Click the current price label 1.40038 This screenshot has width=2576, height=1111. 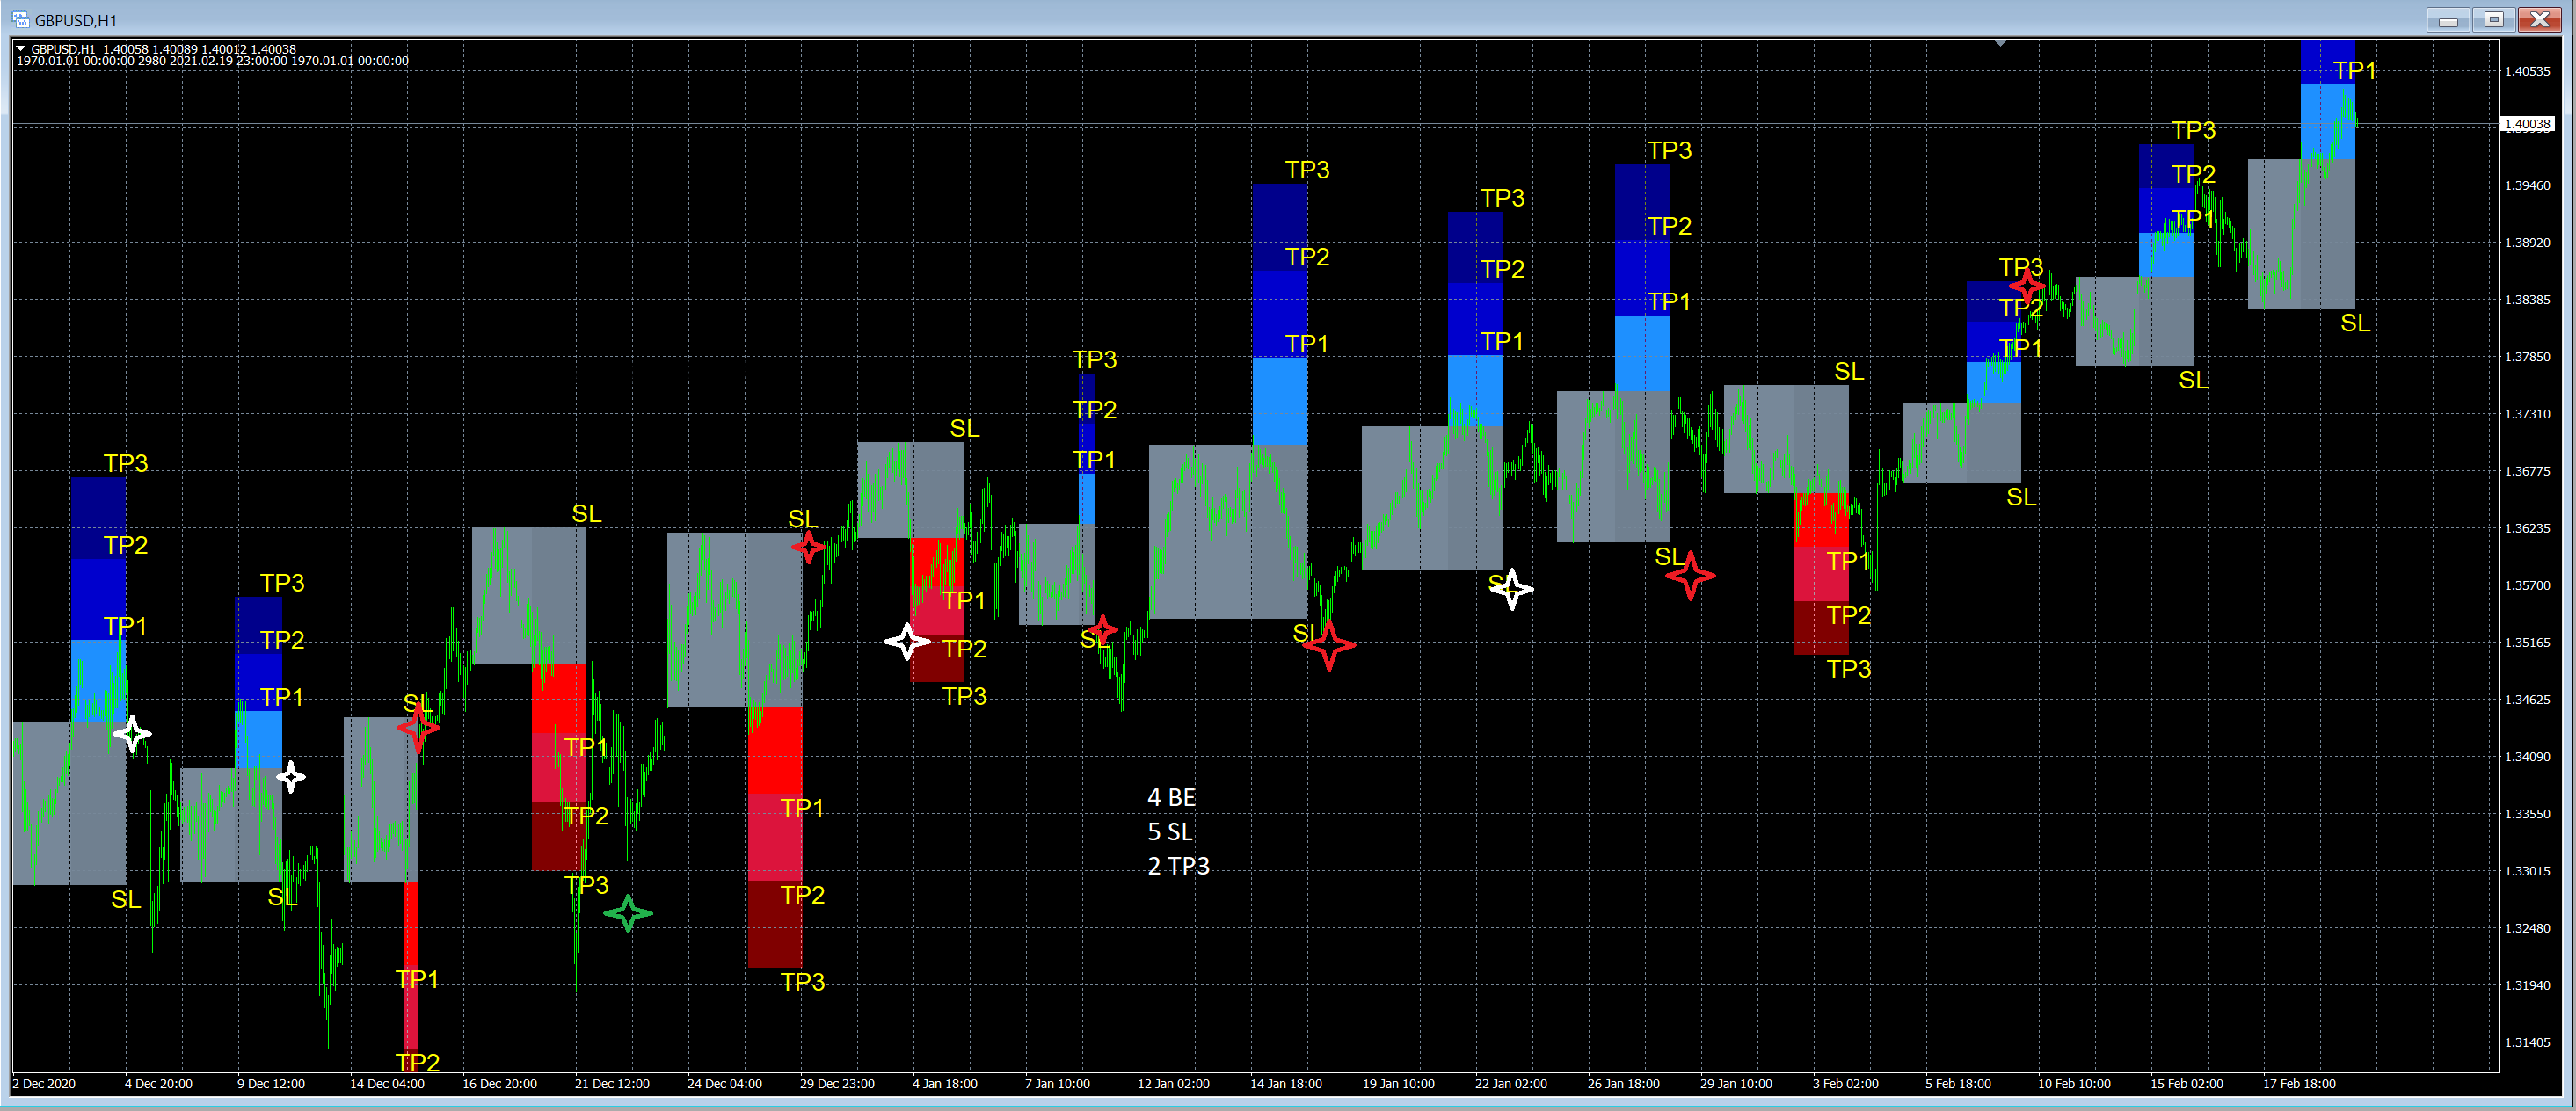[x=2526, y=124]
